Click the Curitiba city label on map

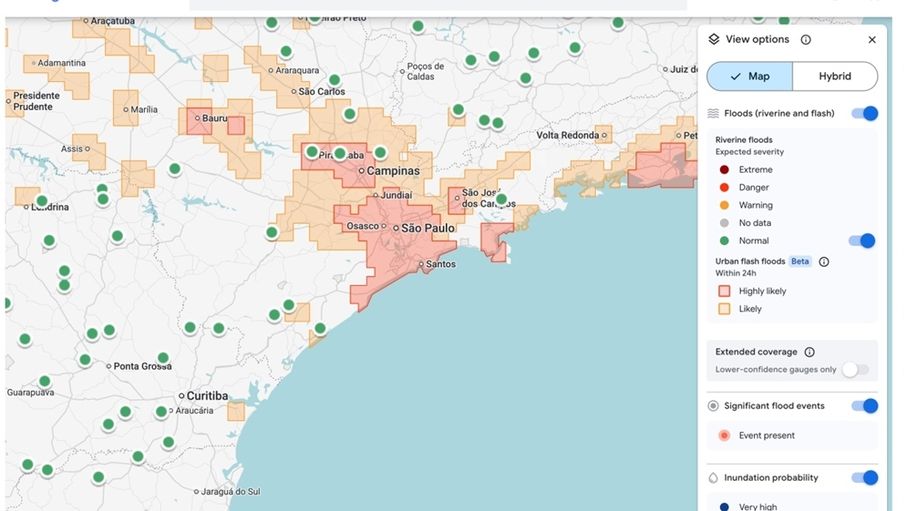pyautogui.click(x=207, y=396)
